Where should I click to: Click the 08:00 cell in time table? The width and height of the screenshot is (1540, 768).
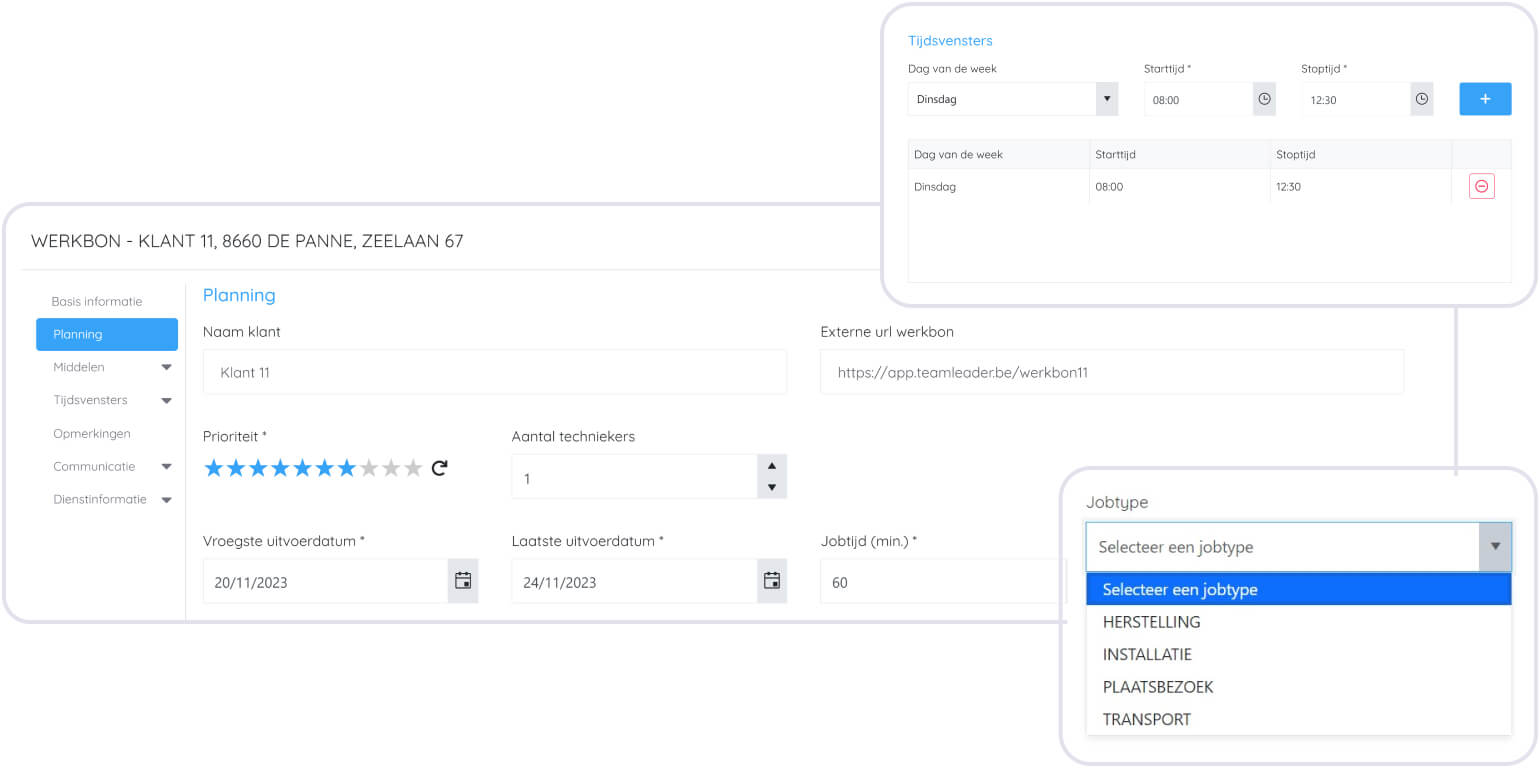tap(1180, 187)
